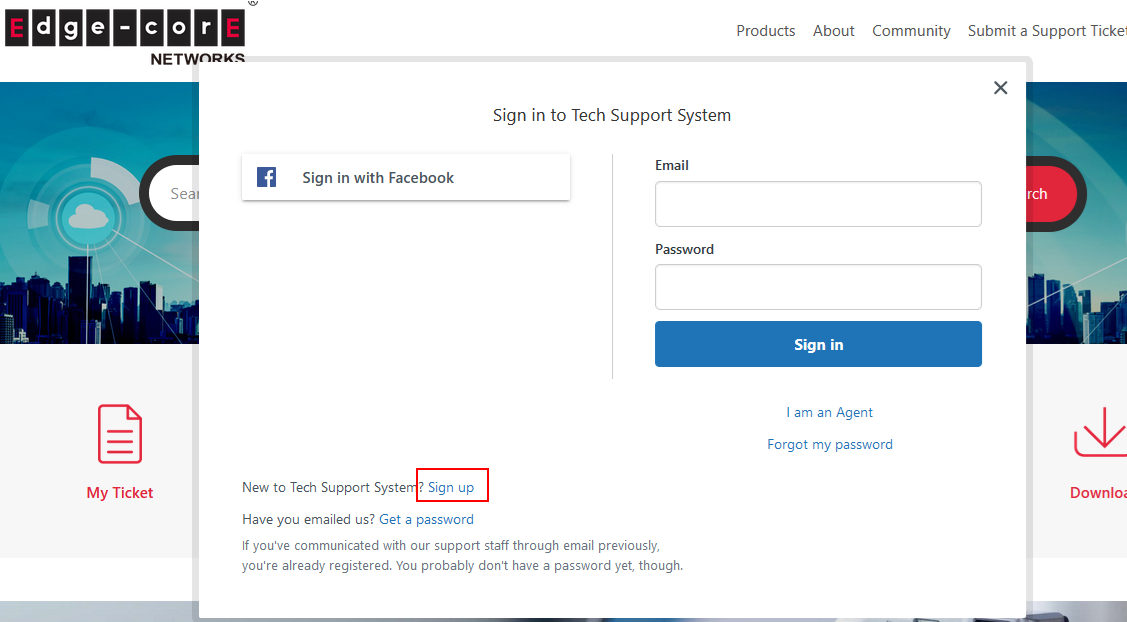1127x622 pixels.
Task: Select the Sign in to Tech Support heading
Action: (x=611, y=115)
